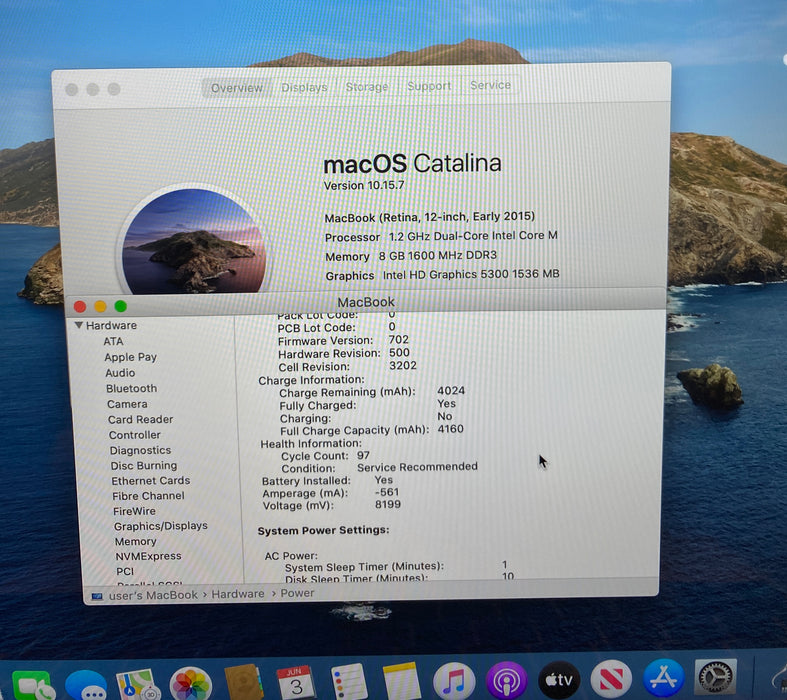
Task: Click Hardware in the path bar
Action: (238, 594)
